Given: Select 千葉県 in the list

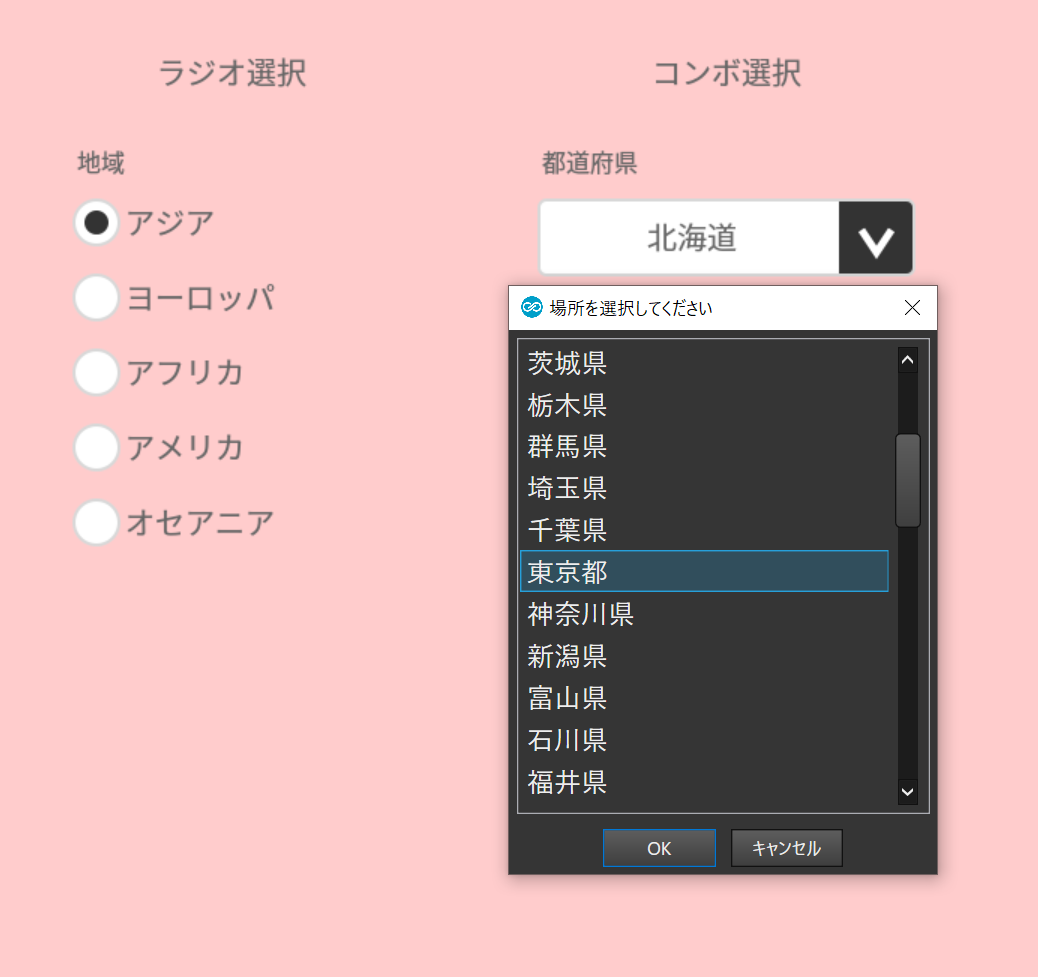Looking at the screenshot, I should (x=704, y=530).
